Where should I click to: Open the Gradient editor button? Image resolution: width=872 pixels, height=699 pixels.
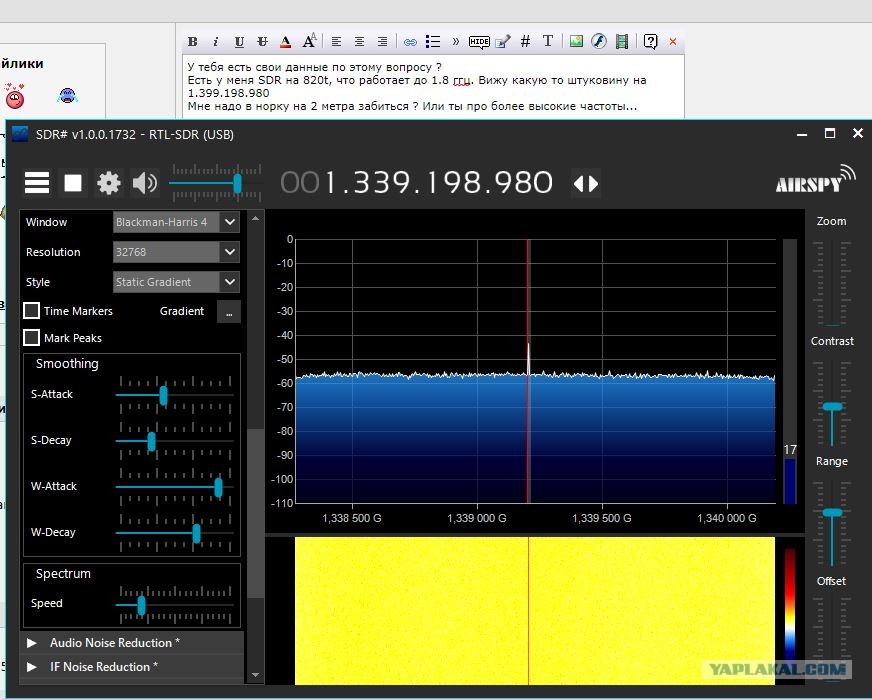(x=229, y=311)
